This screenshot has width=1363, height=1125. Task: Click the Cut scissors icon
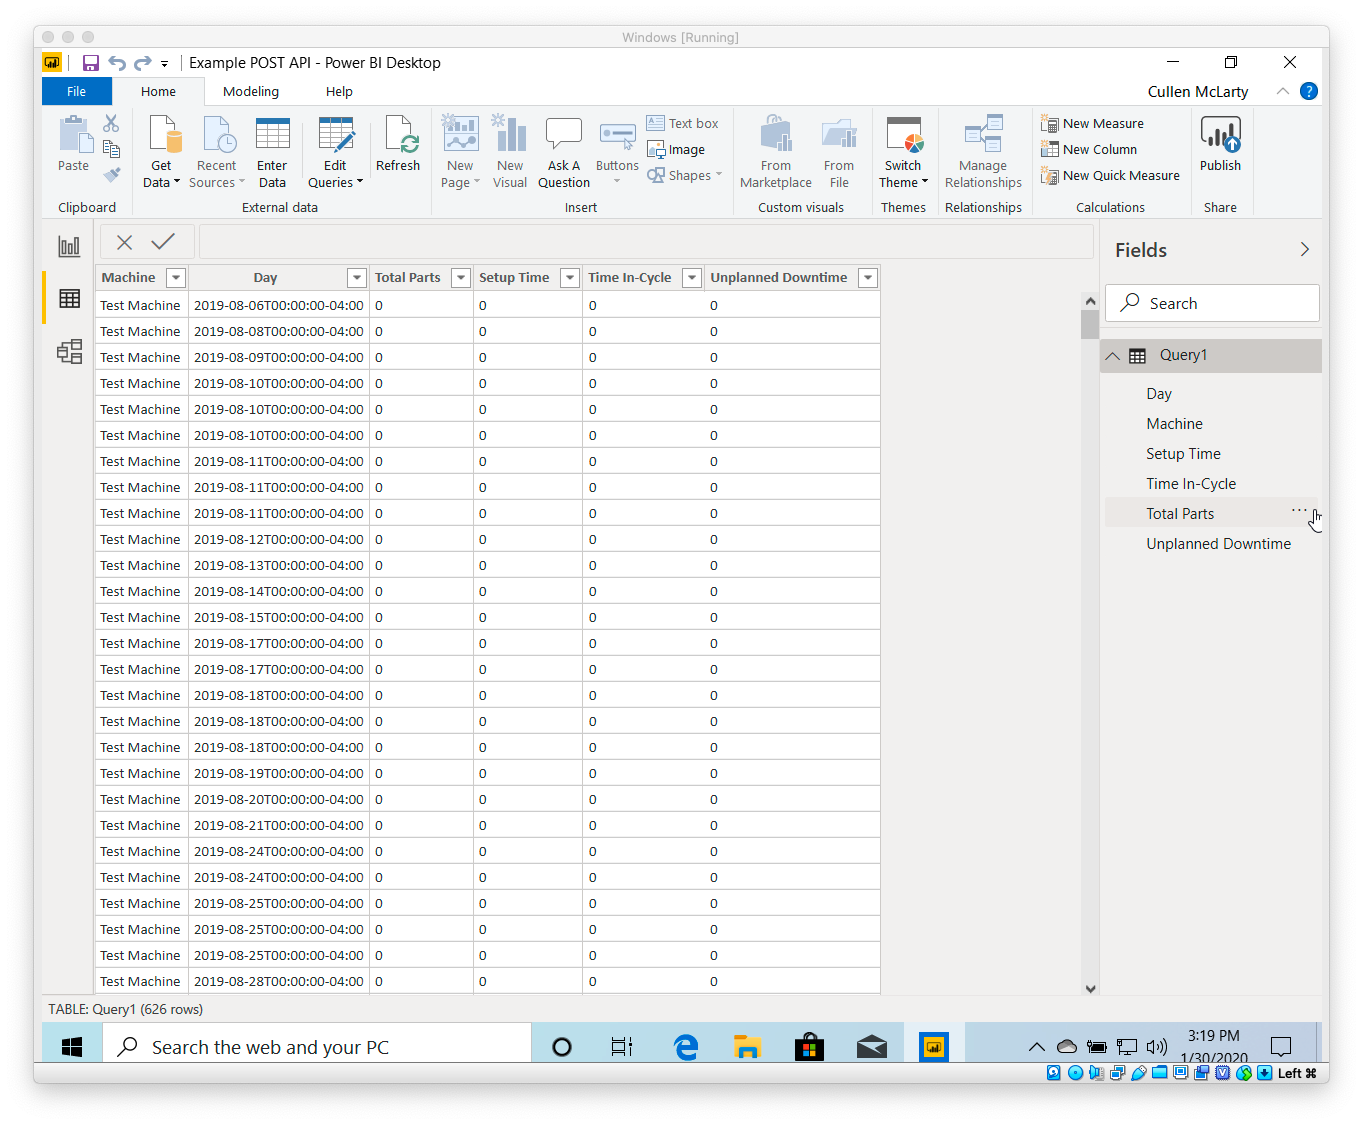click(111, 123)
